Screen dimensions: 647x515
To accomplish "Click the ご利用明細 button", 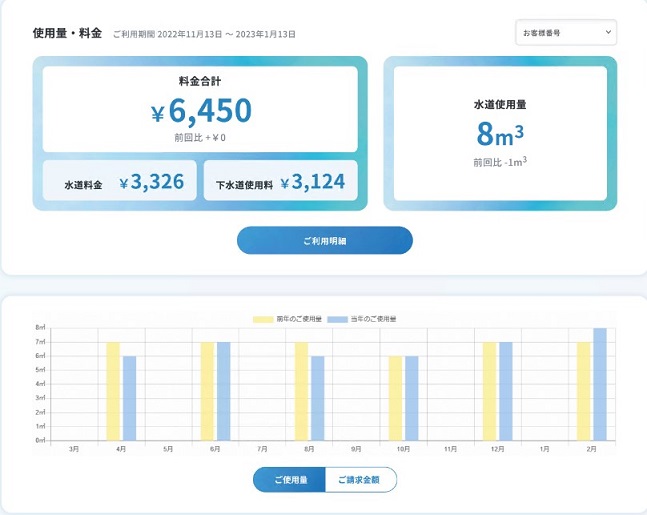I will point(324,241).
